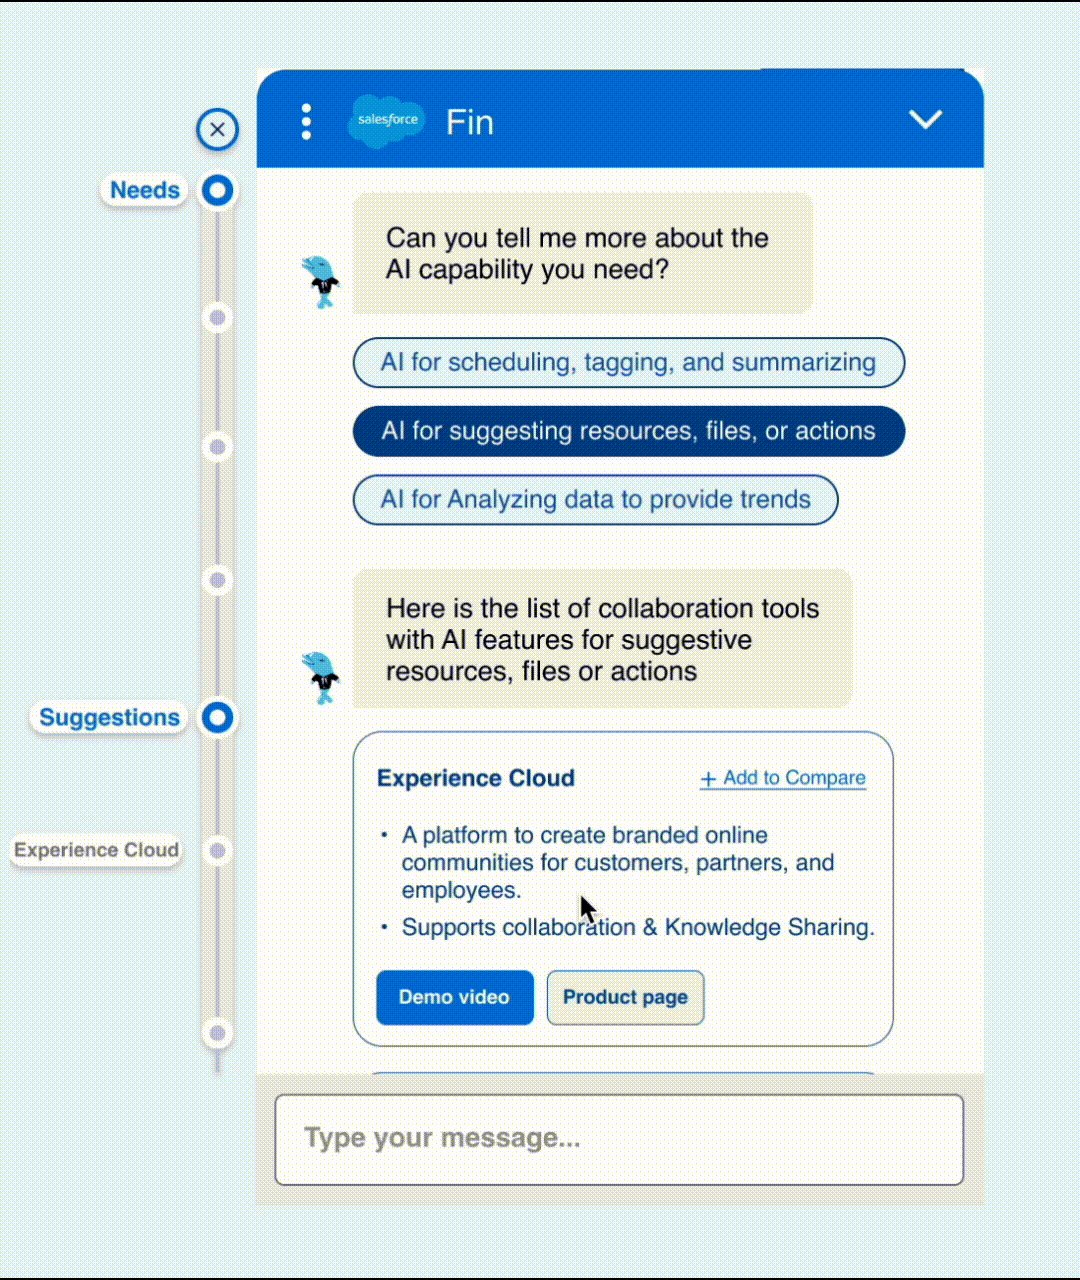Open the three-dot options menu
This screenshot has height=1280, width=1080.
click(306, 121)
